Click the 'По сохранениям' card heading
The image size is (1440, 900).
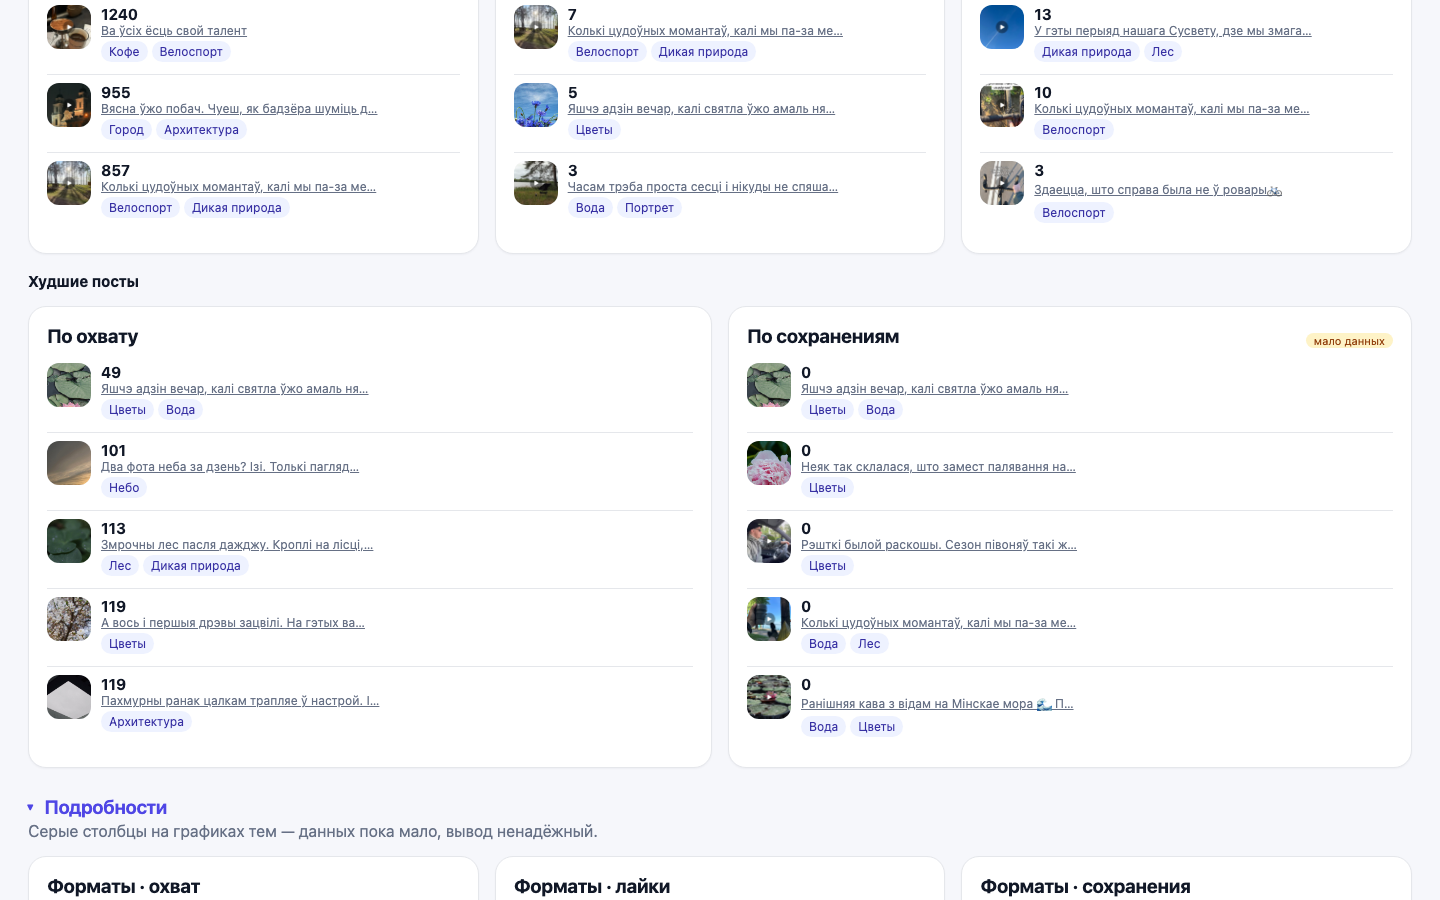coord(823,337)
